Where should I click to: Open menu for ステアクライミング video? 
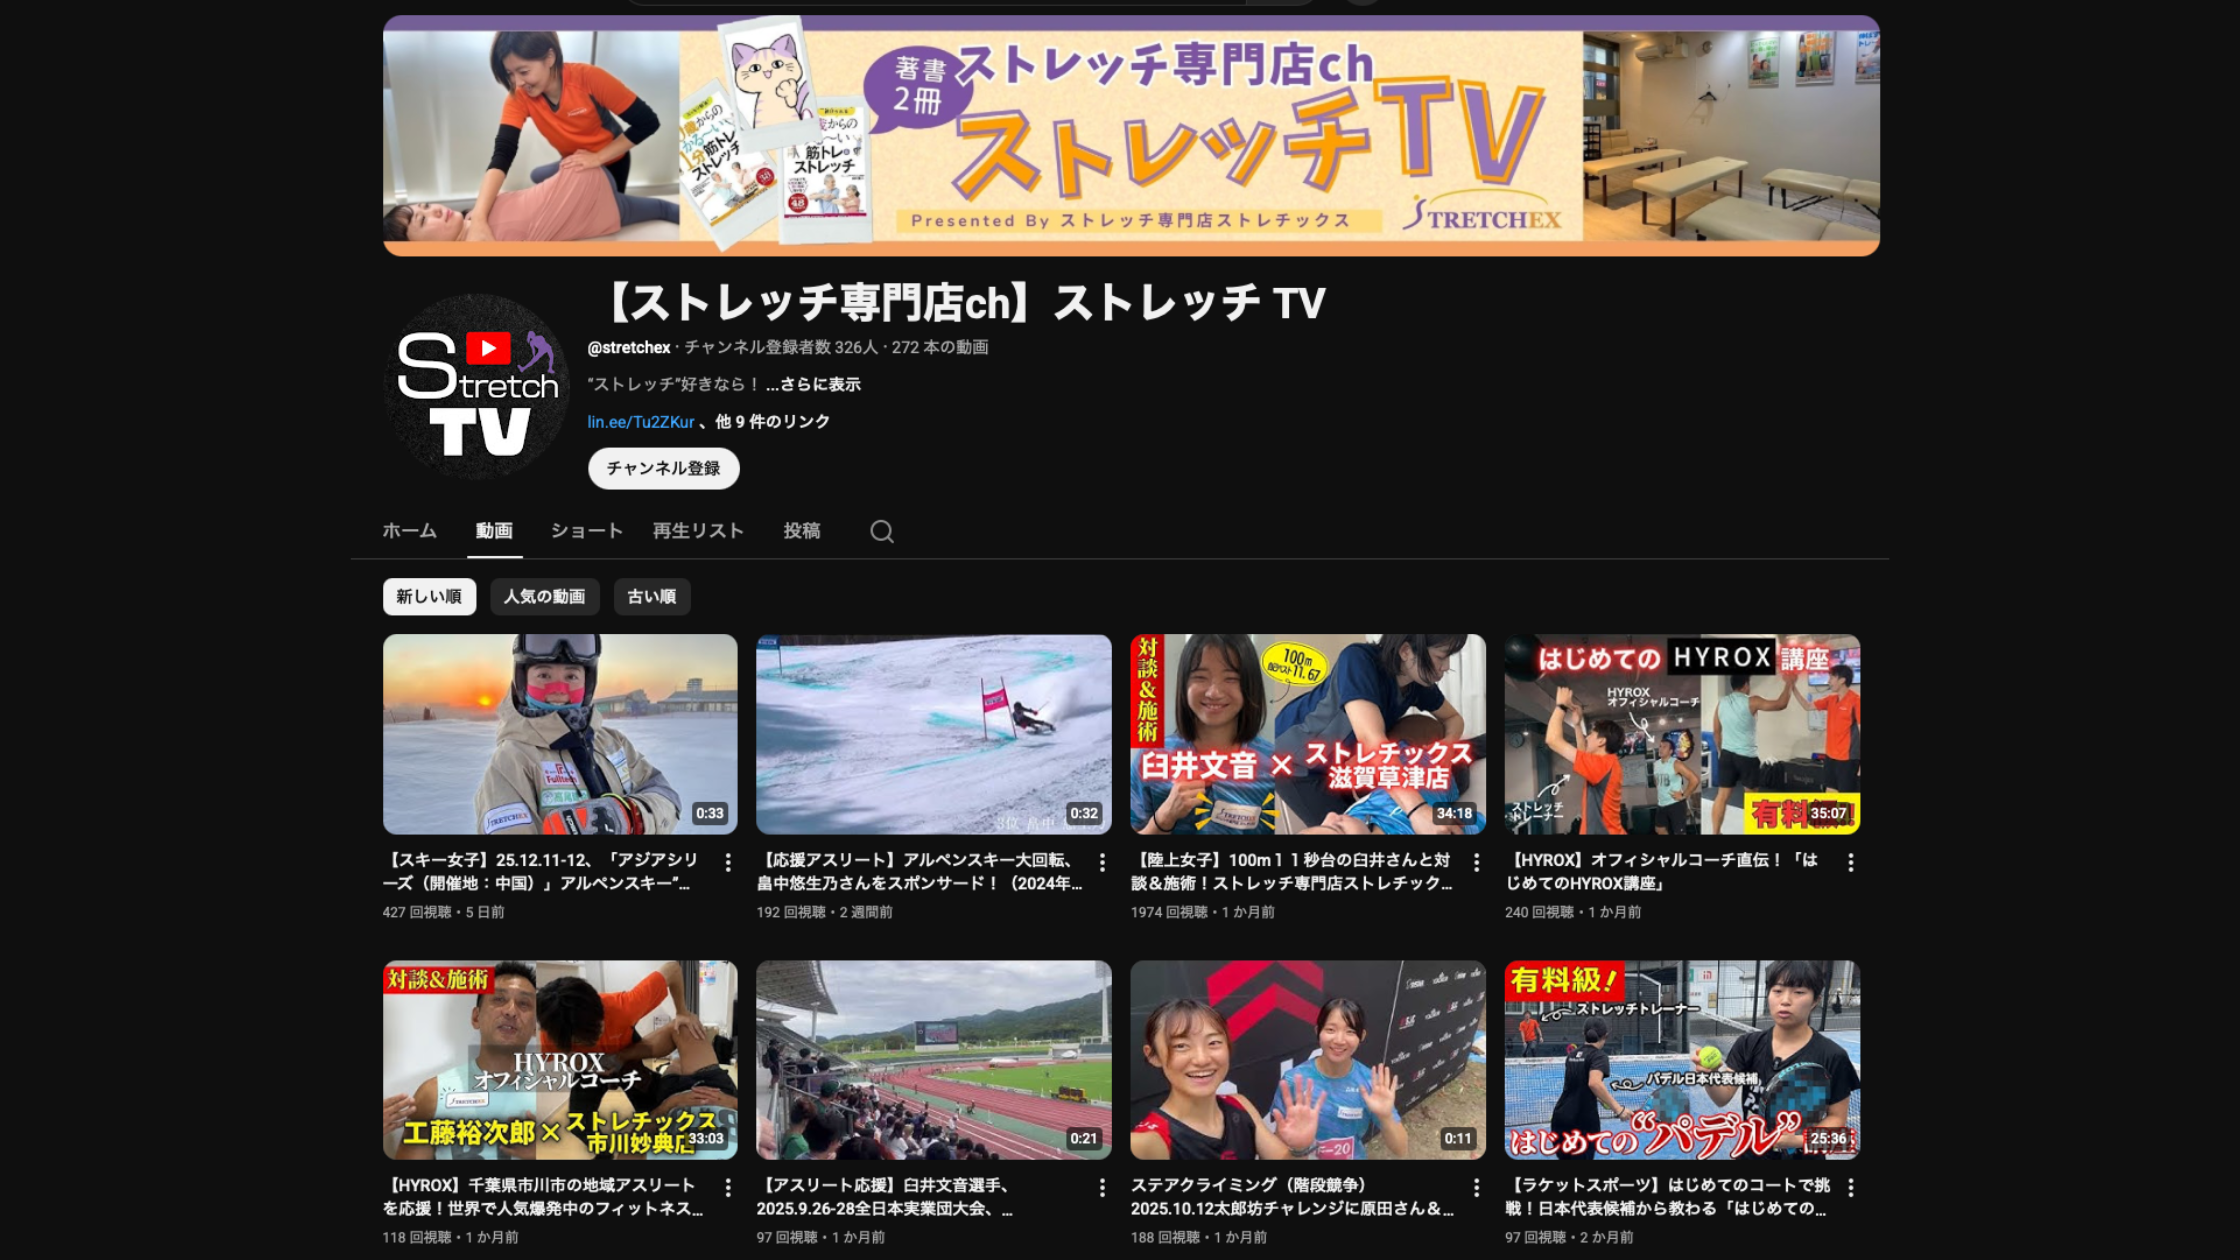point(1476,1187)
